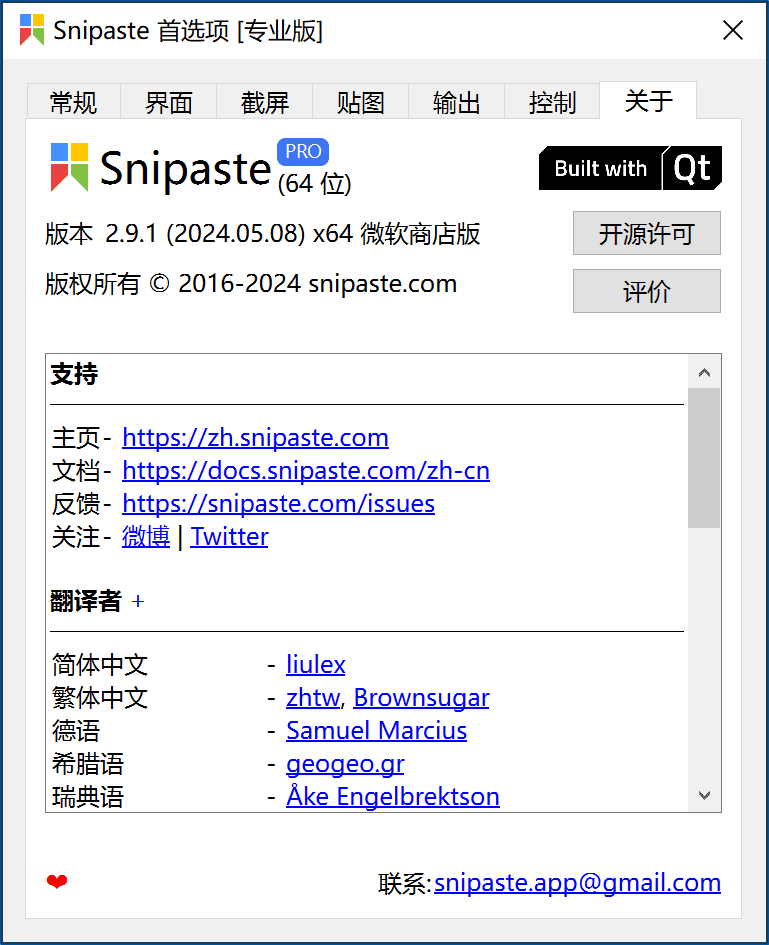Screen dimensions: 769x945
Task: Switch to the 控制 tab
Action: tap(552, 102)
